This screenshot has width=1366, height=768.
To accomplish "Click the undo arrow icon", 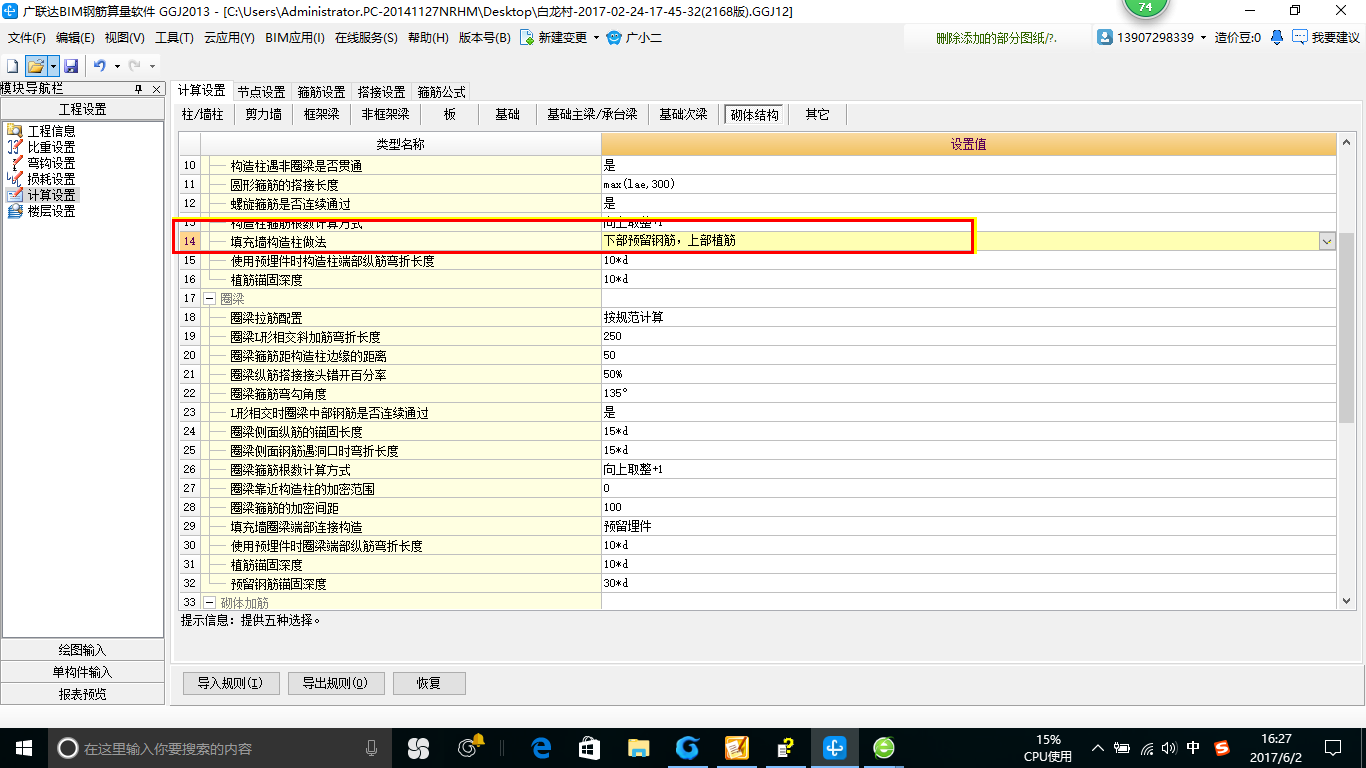I will point(99,66).
